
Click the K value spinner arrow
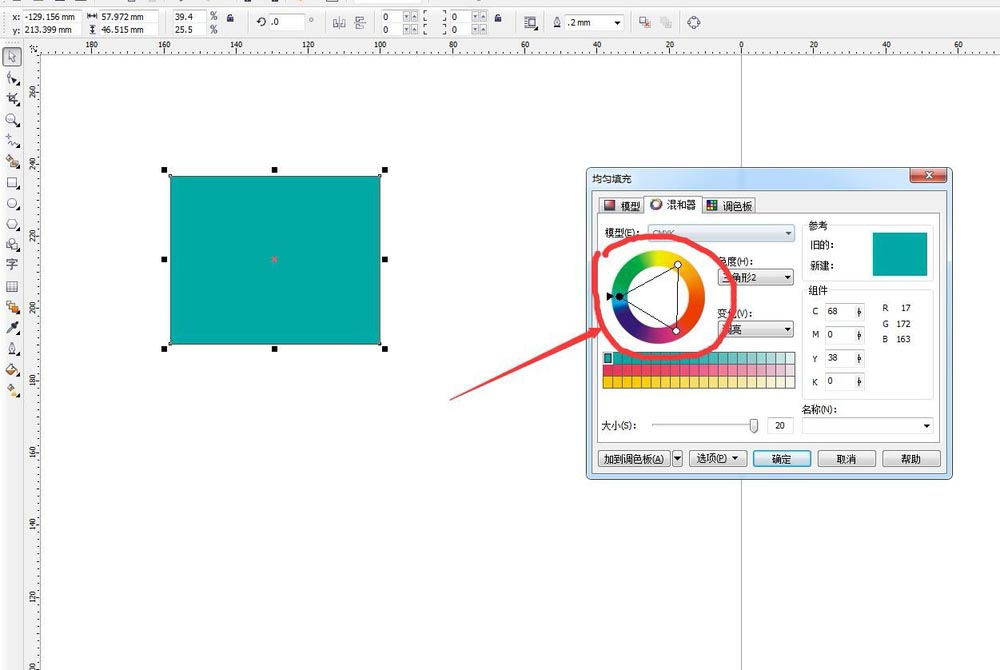point(859,382)
